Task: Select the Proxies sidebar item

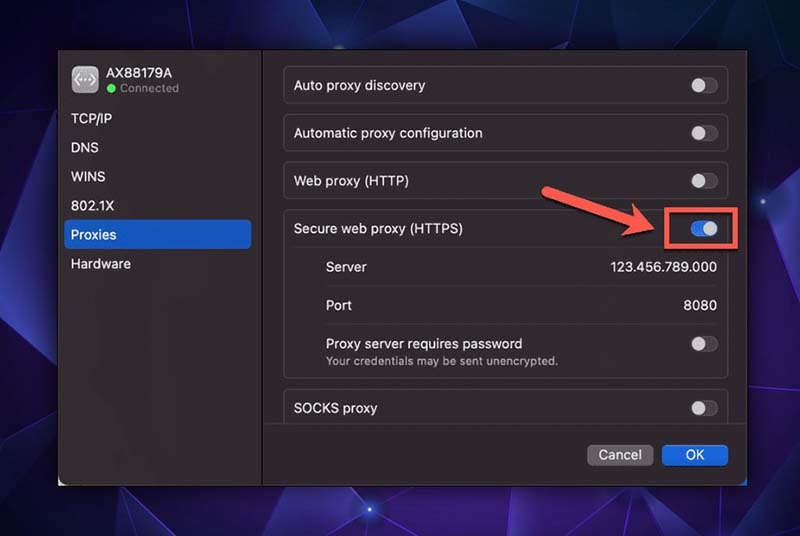Action: 94,235
